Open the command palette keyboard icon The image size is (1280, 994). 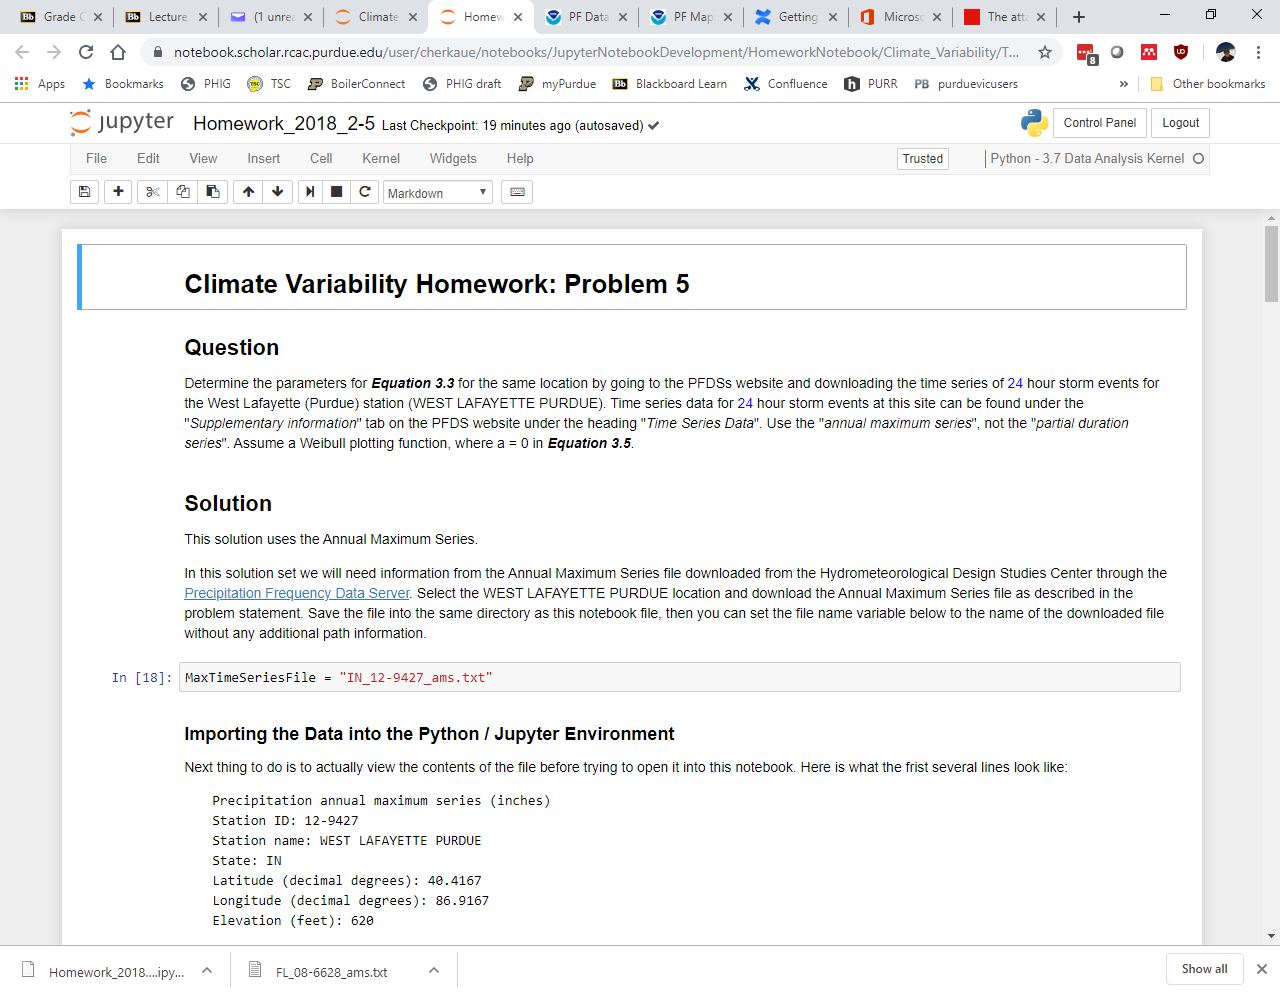pos(517,192)
